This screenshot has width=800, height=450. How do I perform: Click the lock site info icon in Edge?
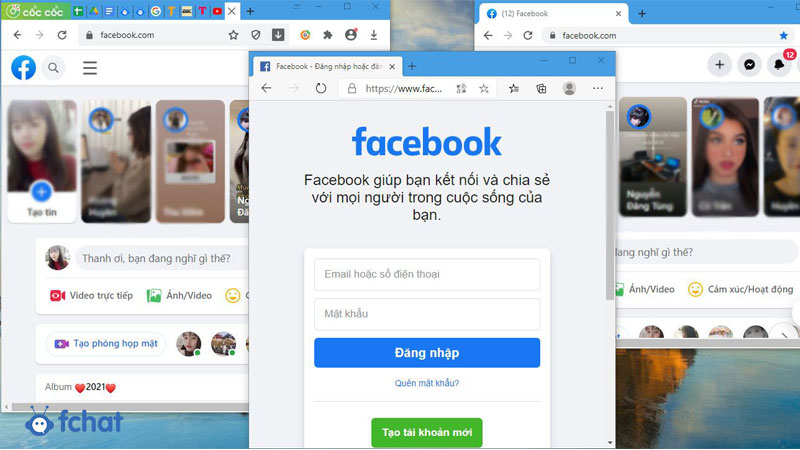(352, 88)
